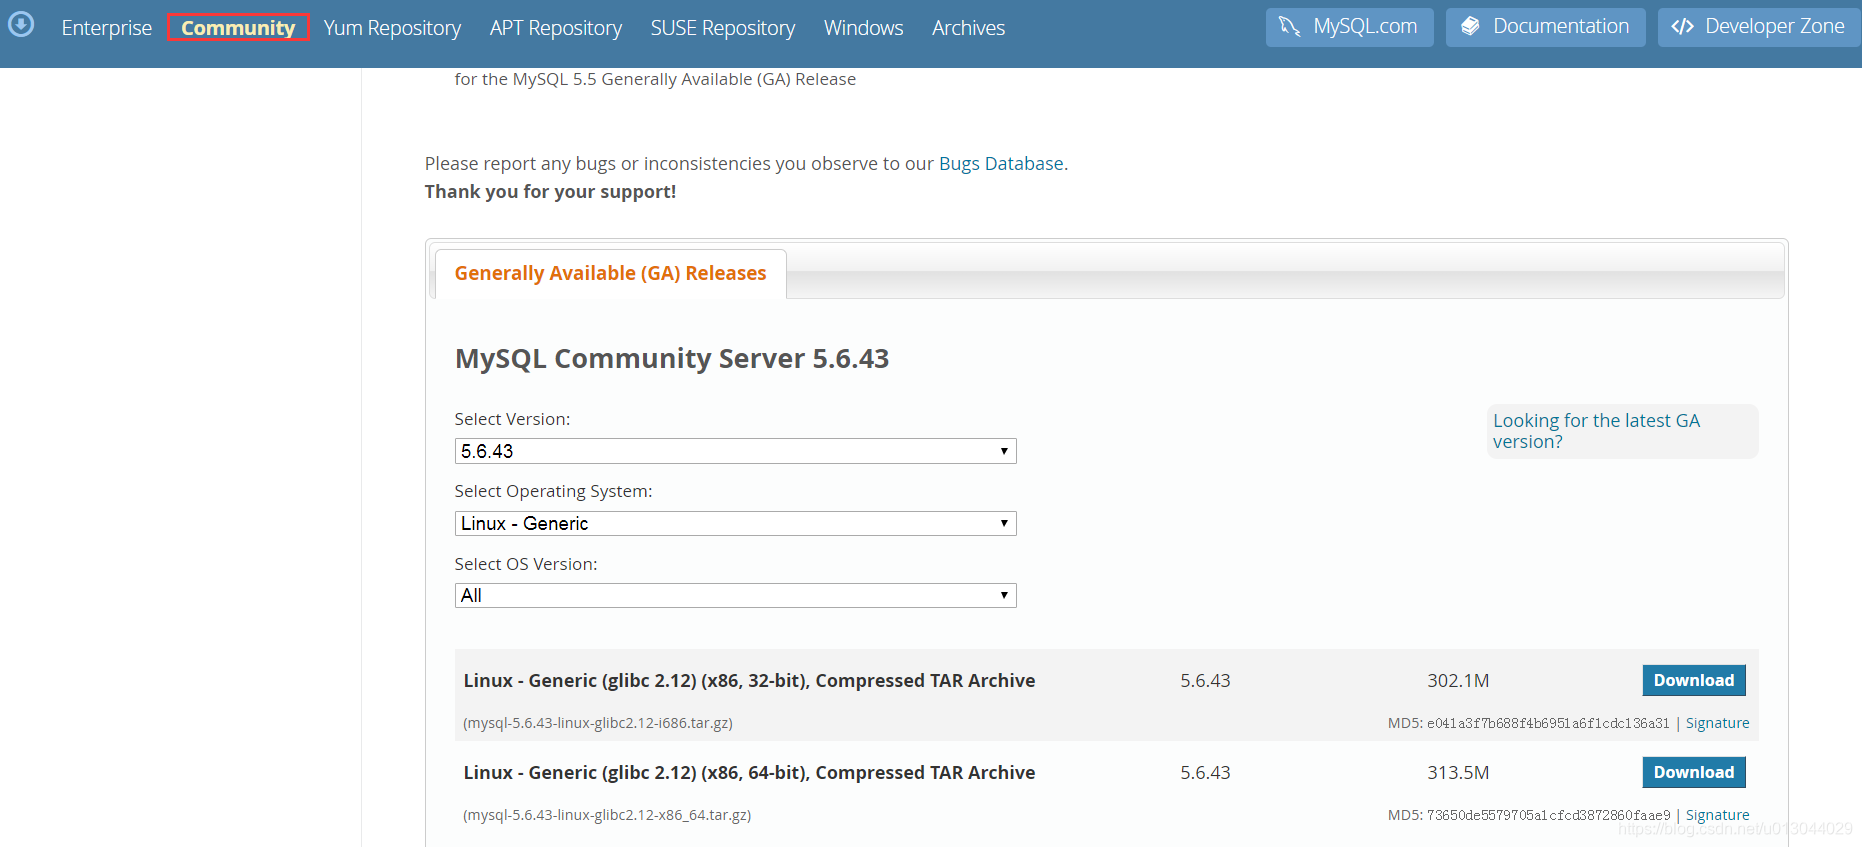
Task: Click the code brackets icon on Developer Zone
Action: [1682, 27]
